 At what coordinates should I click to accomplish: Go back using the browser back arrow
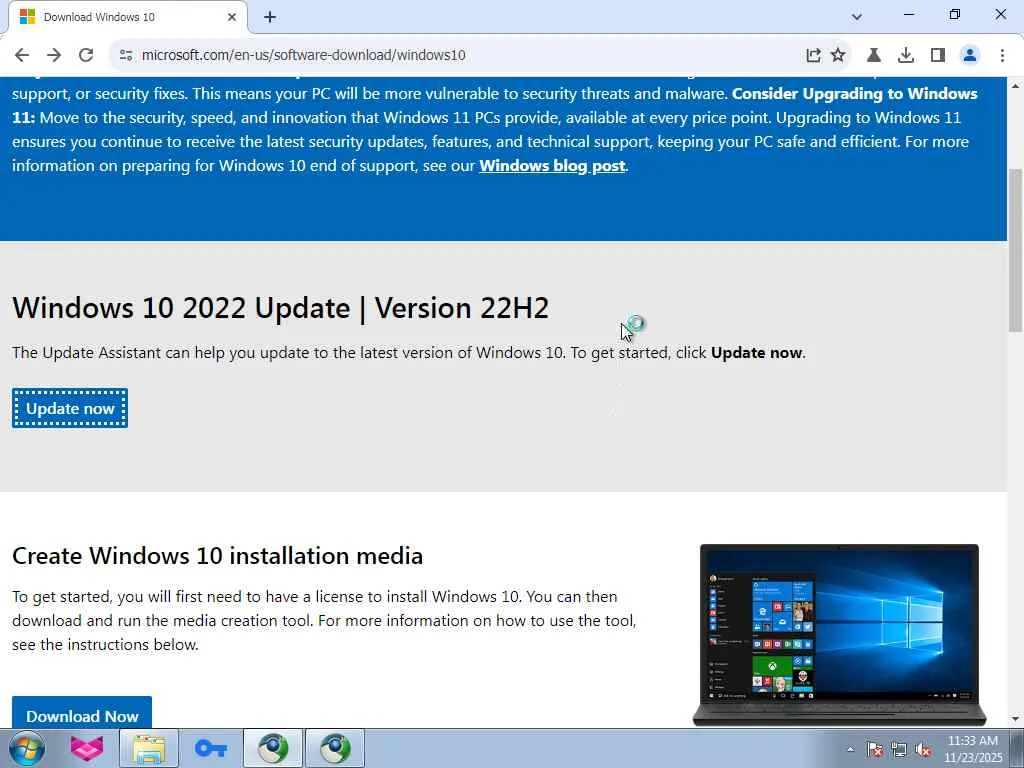tap(22, 55)
